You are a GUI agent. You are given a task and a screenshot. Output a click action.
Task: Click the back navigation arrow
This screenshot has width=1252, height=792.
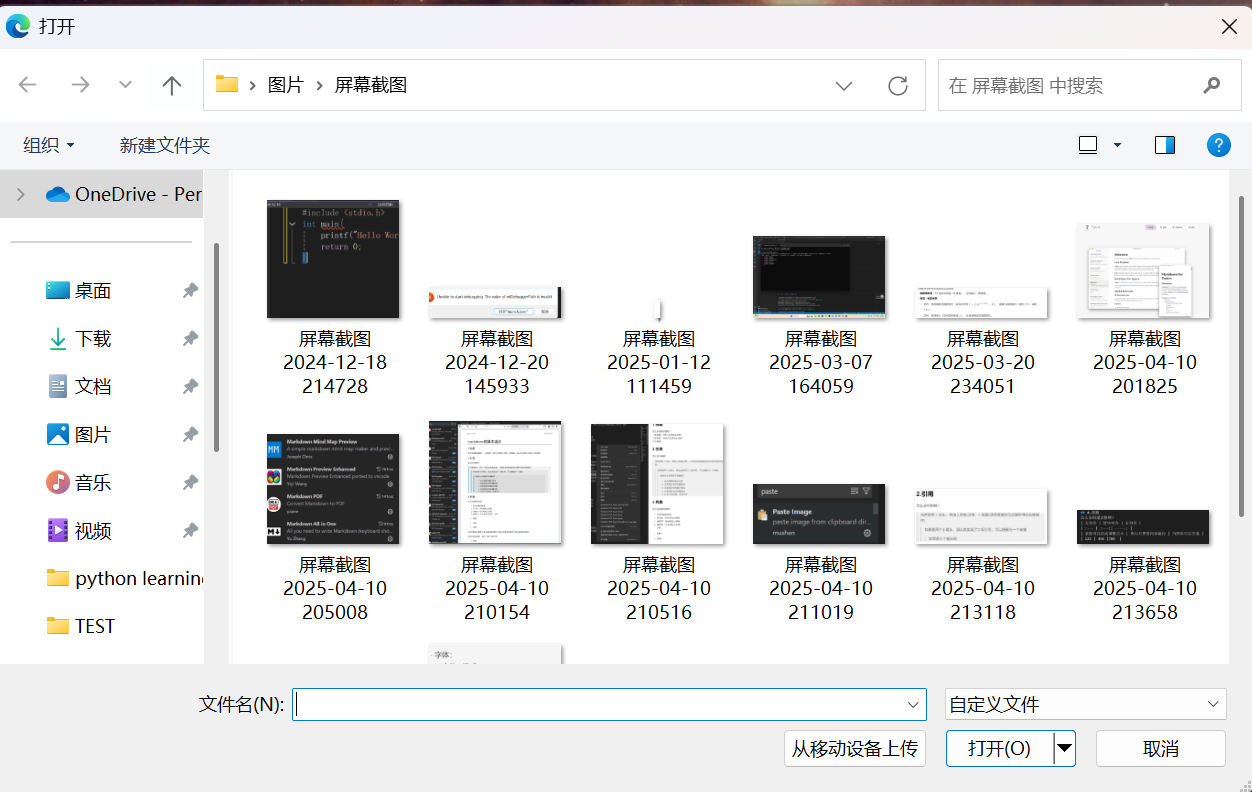click(x=28, y=85)
